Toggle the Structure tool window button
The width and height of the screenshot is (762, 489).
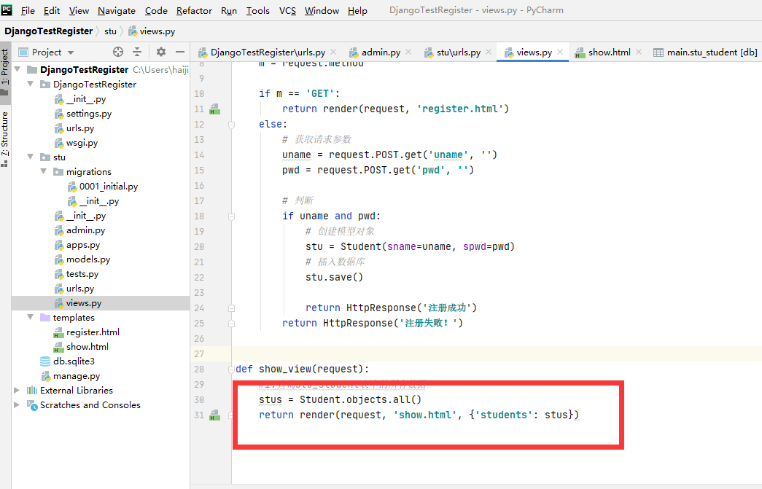[x=5, y=139]
